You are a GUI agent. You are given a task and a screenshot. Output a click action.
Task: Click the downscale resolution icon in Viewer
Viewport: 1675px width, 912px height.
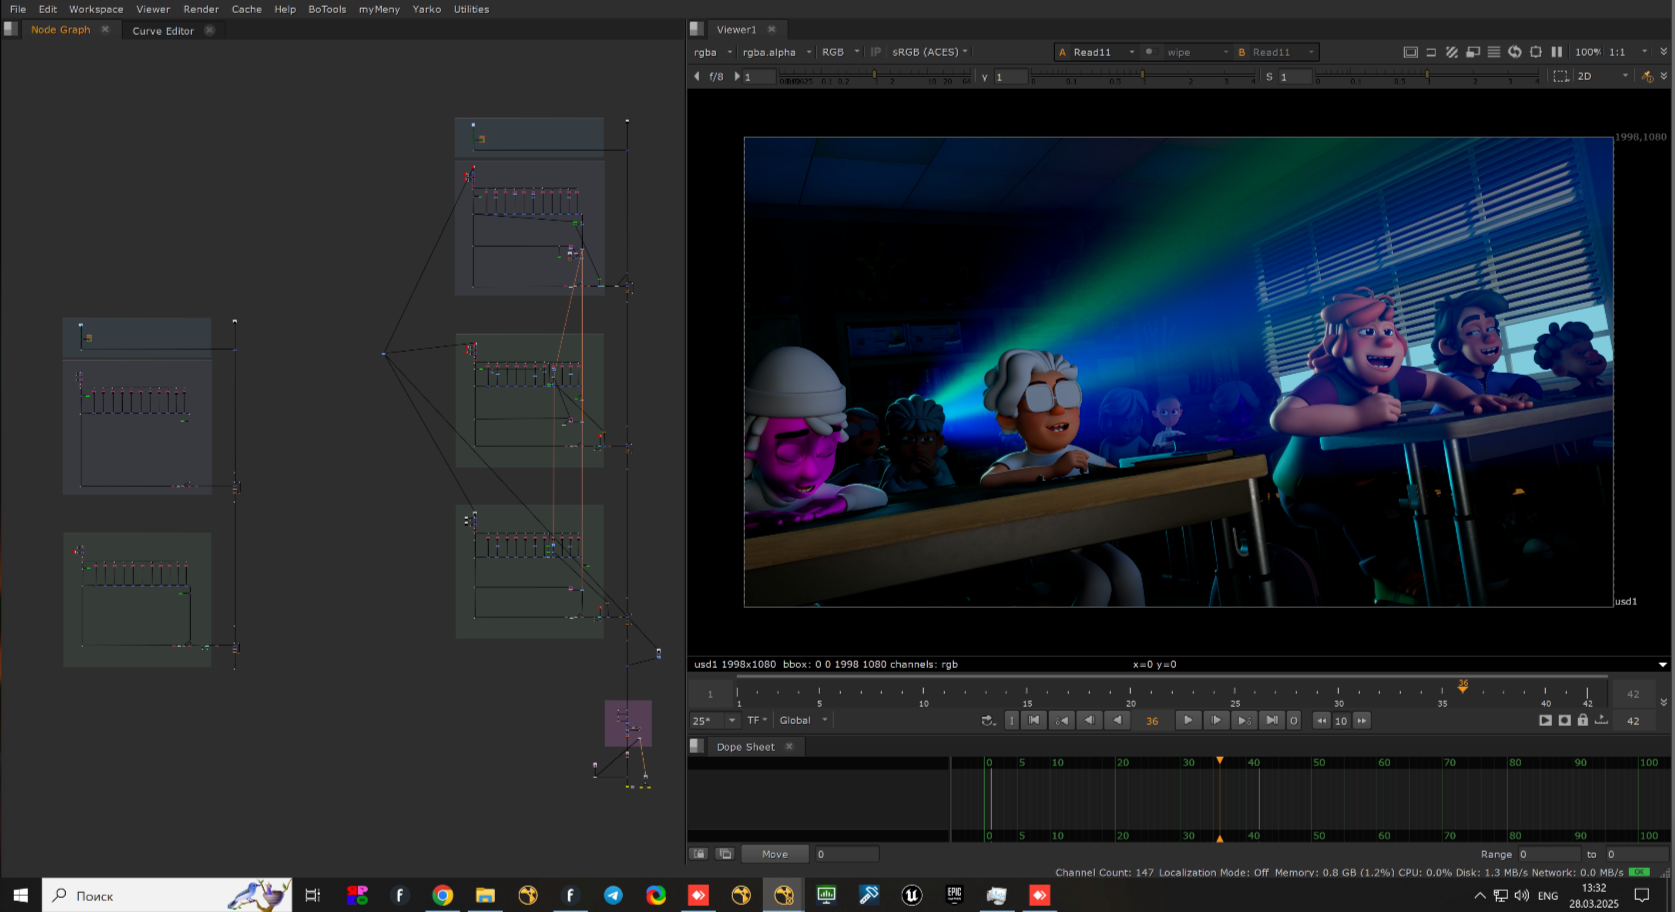tap(1473, 52)
